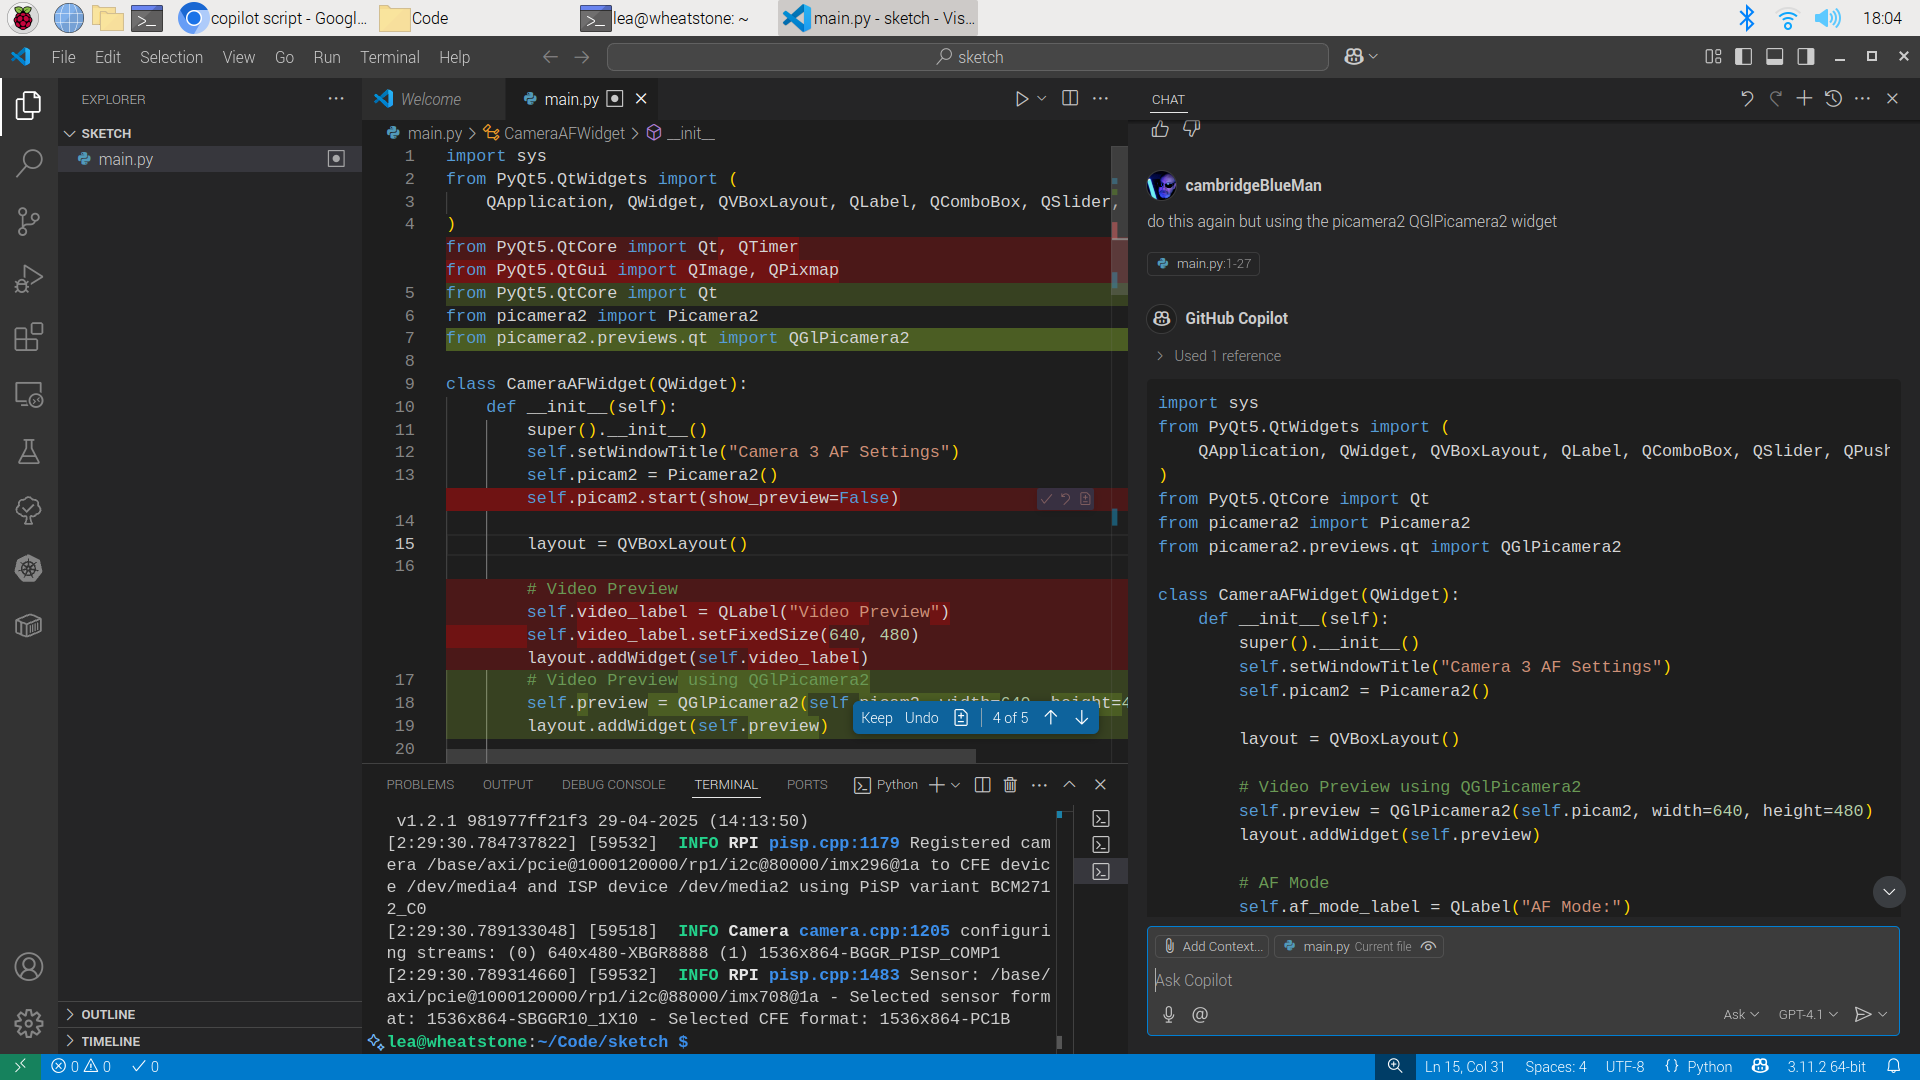Toggle Secondary Side Bar visibility
The width and height of the screenshot is (1920, 1080).
[1805, 57]
